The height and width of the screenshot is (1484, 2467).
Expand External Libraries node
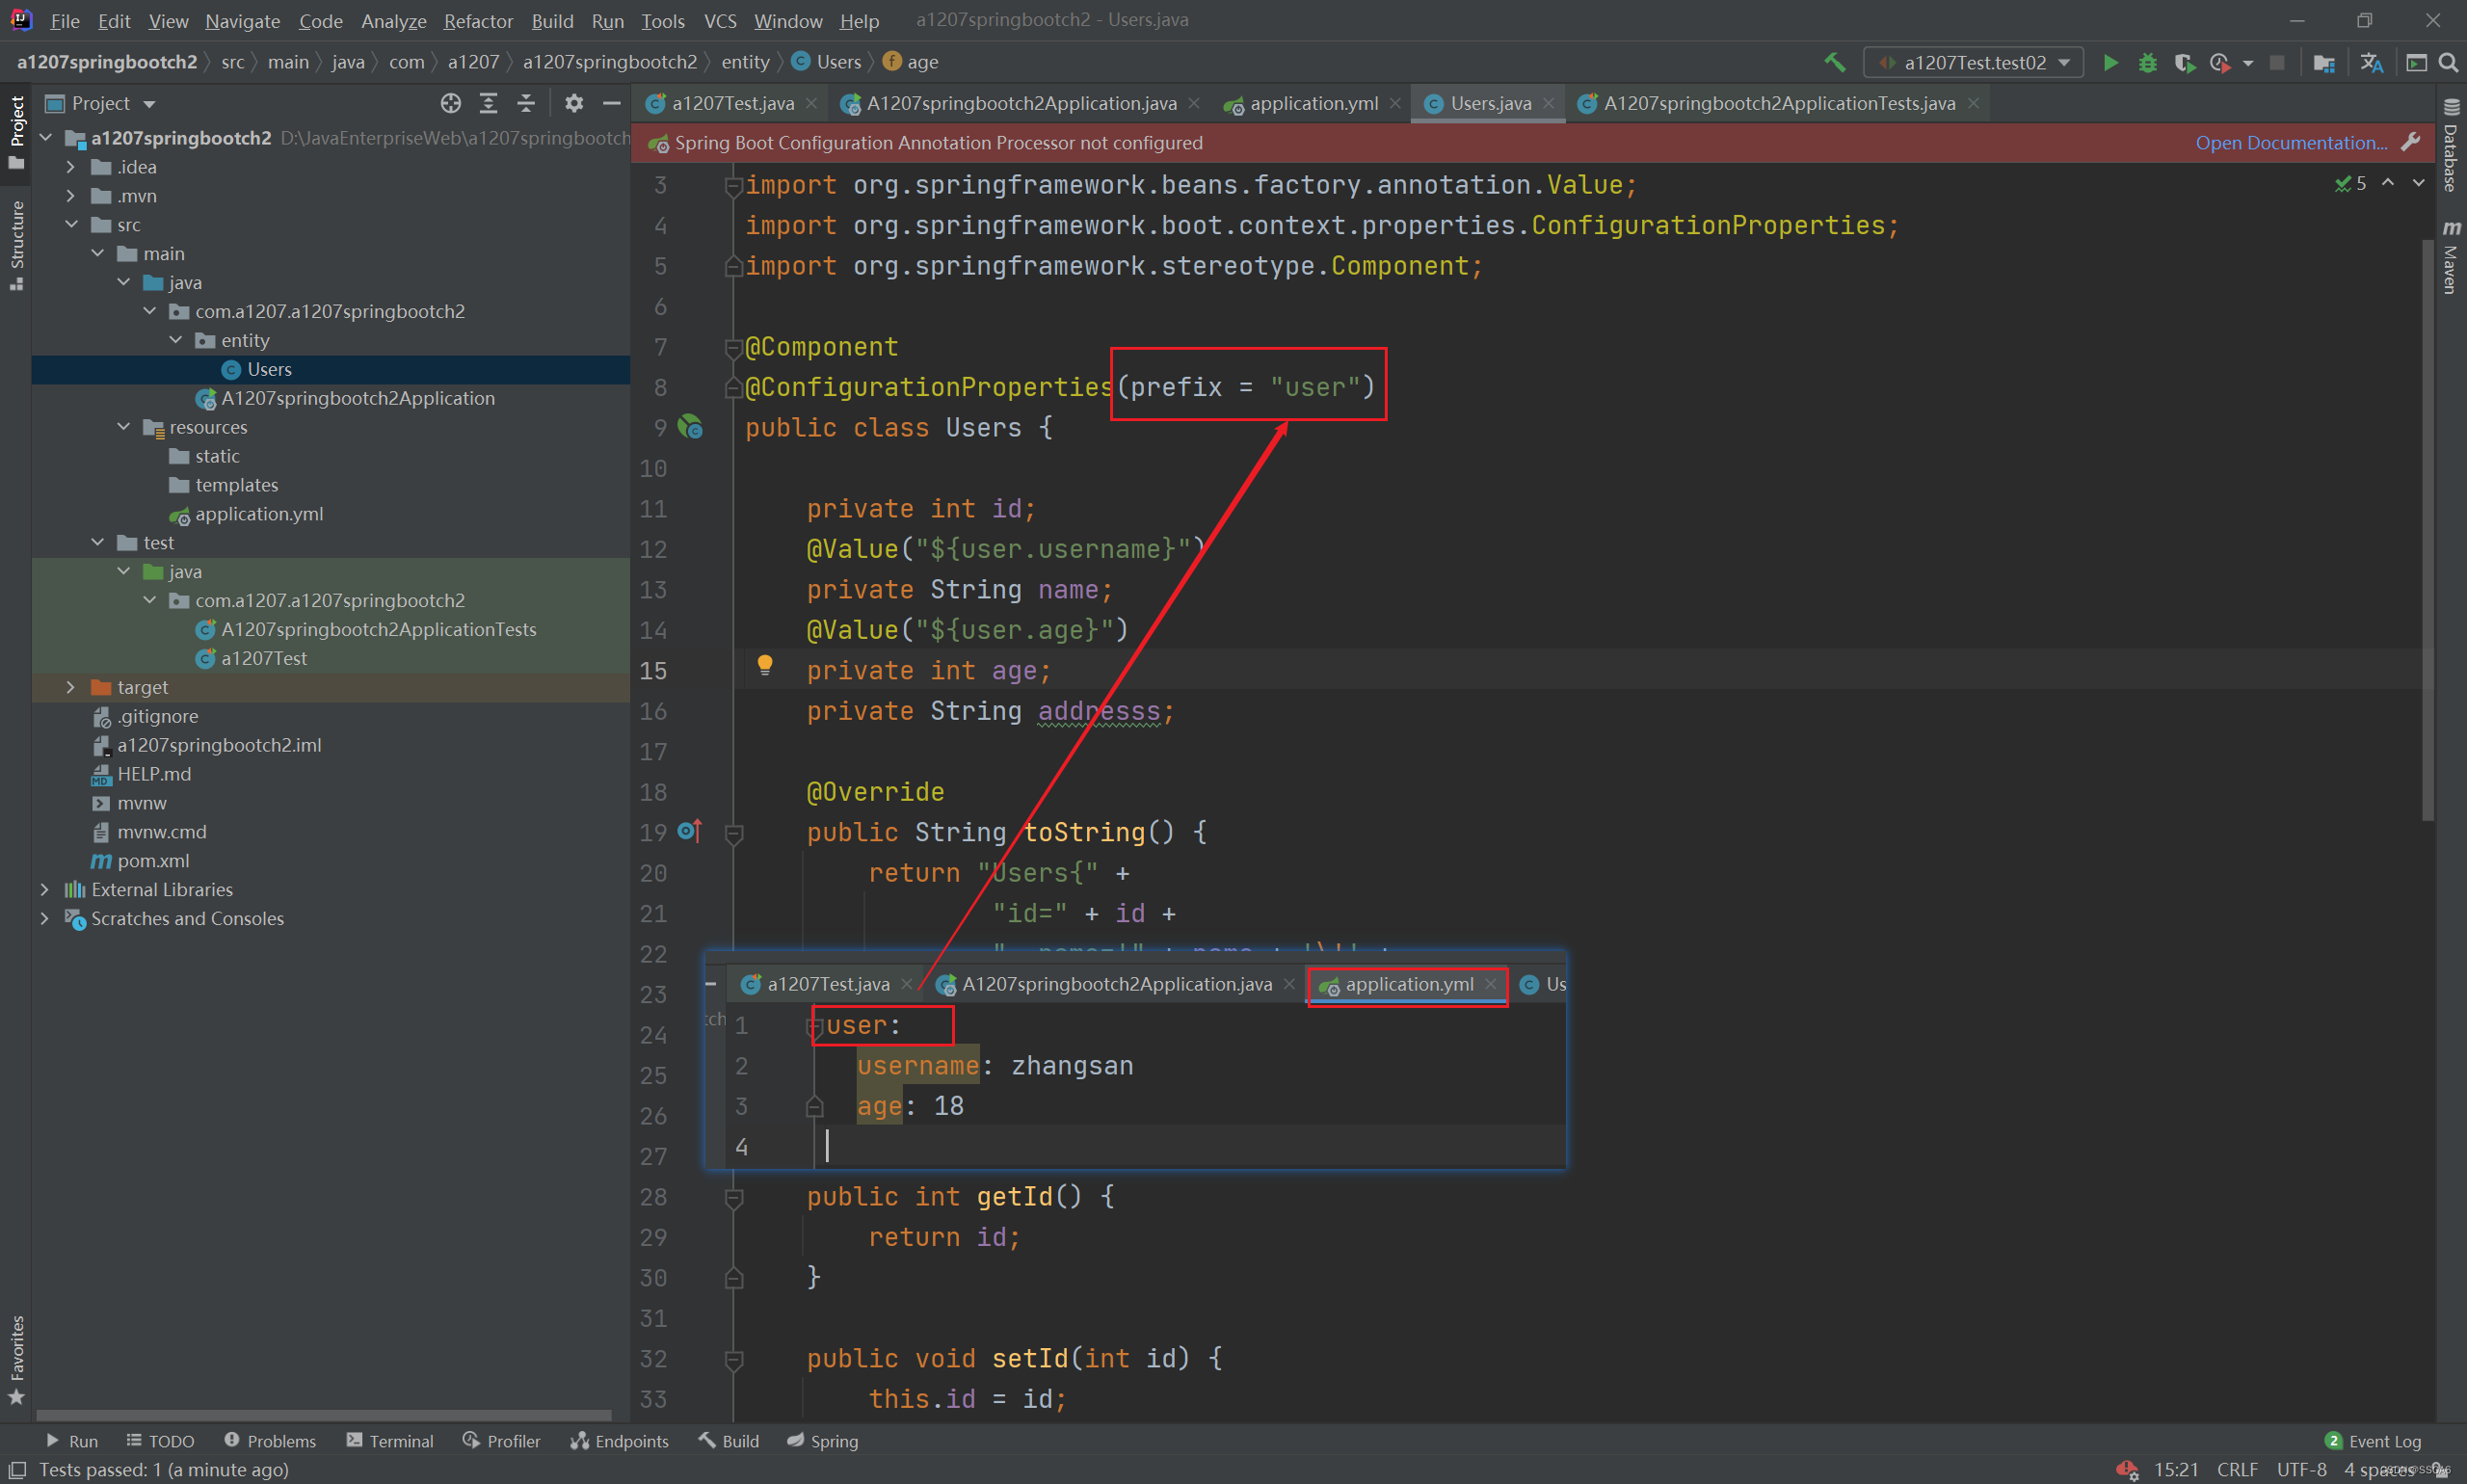click(45, 889)
